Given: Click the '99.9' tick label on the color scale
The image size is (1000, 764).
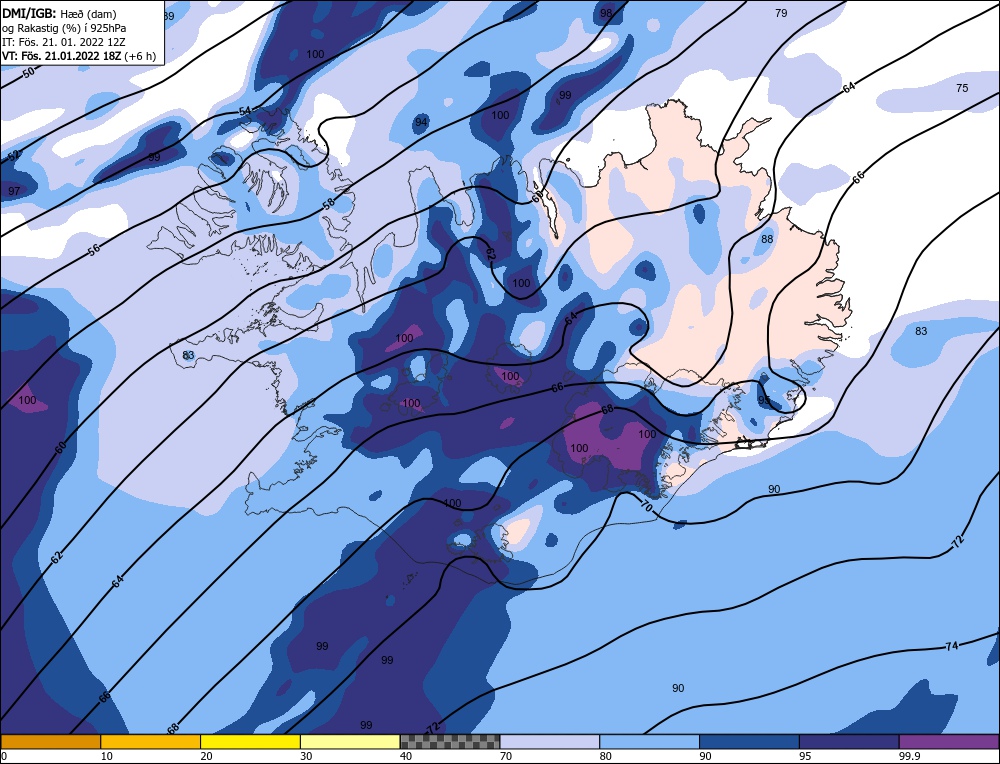Looking at the screenshot, I should click(908, 756).
